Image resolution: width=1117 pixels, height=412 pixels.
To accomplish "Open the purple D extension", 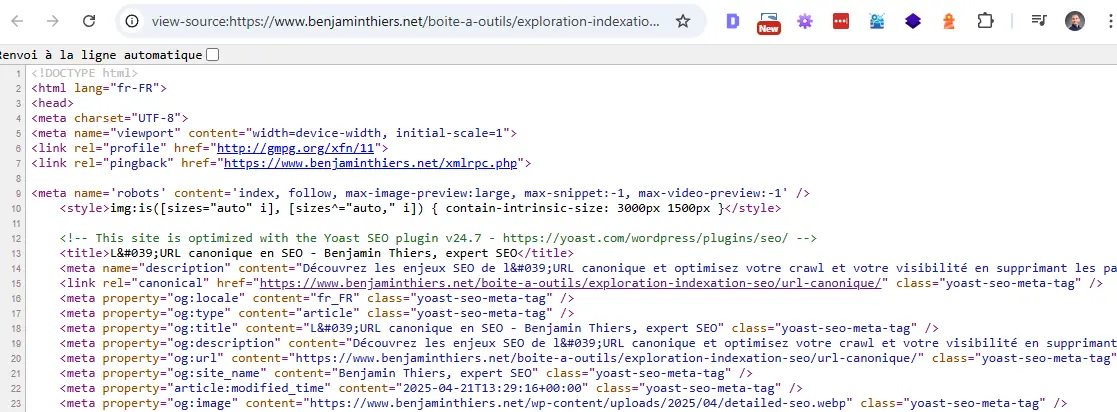I will tap(732, 21).
